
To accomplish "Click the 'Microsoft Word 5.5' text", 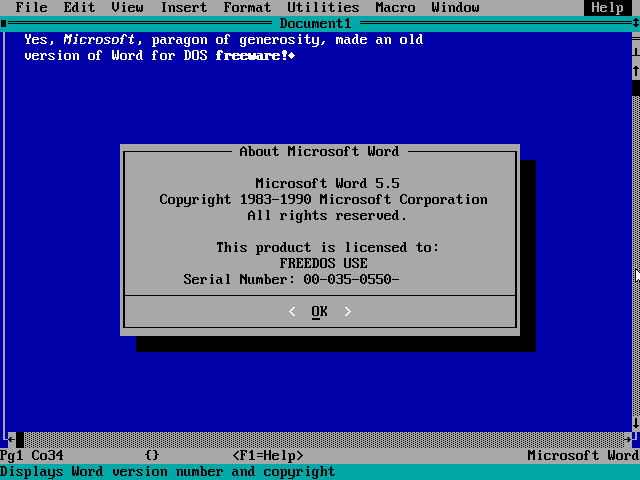I will coord(327,183).
